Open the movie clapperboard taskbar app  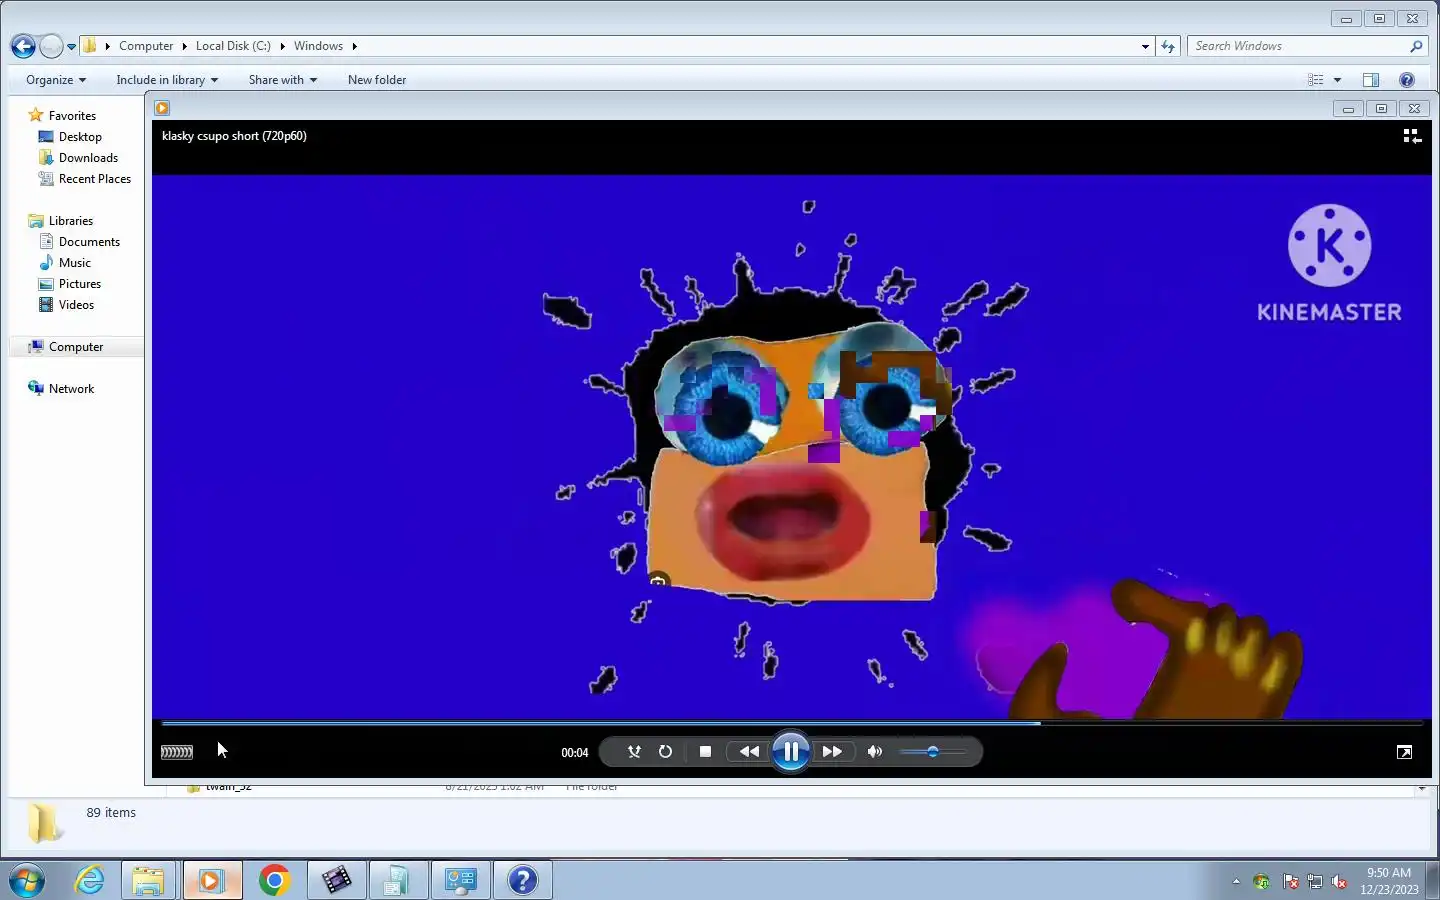point(336,880)
